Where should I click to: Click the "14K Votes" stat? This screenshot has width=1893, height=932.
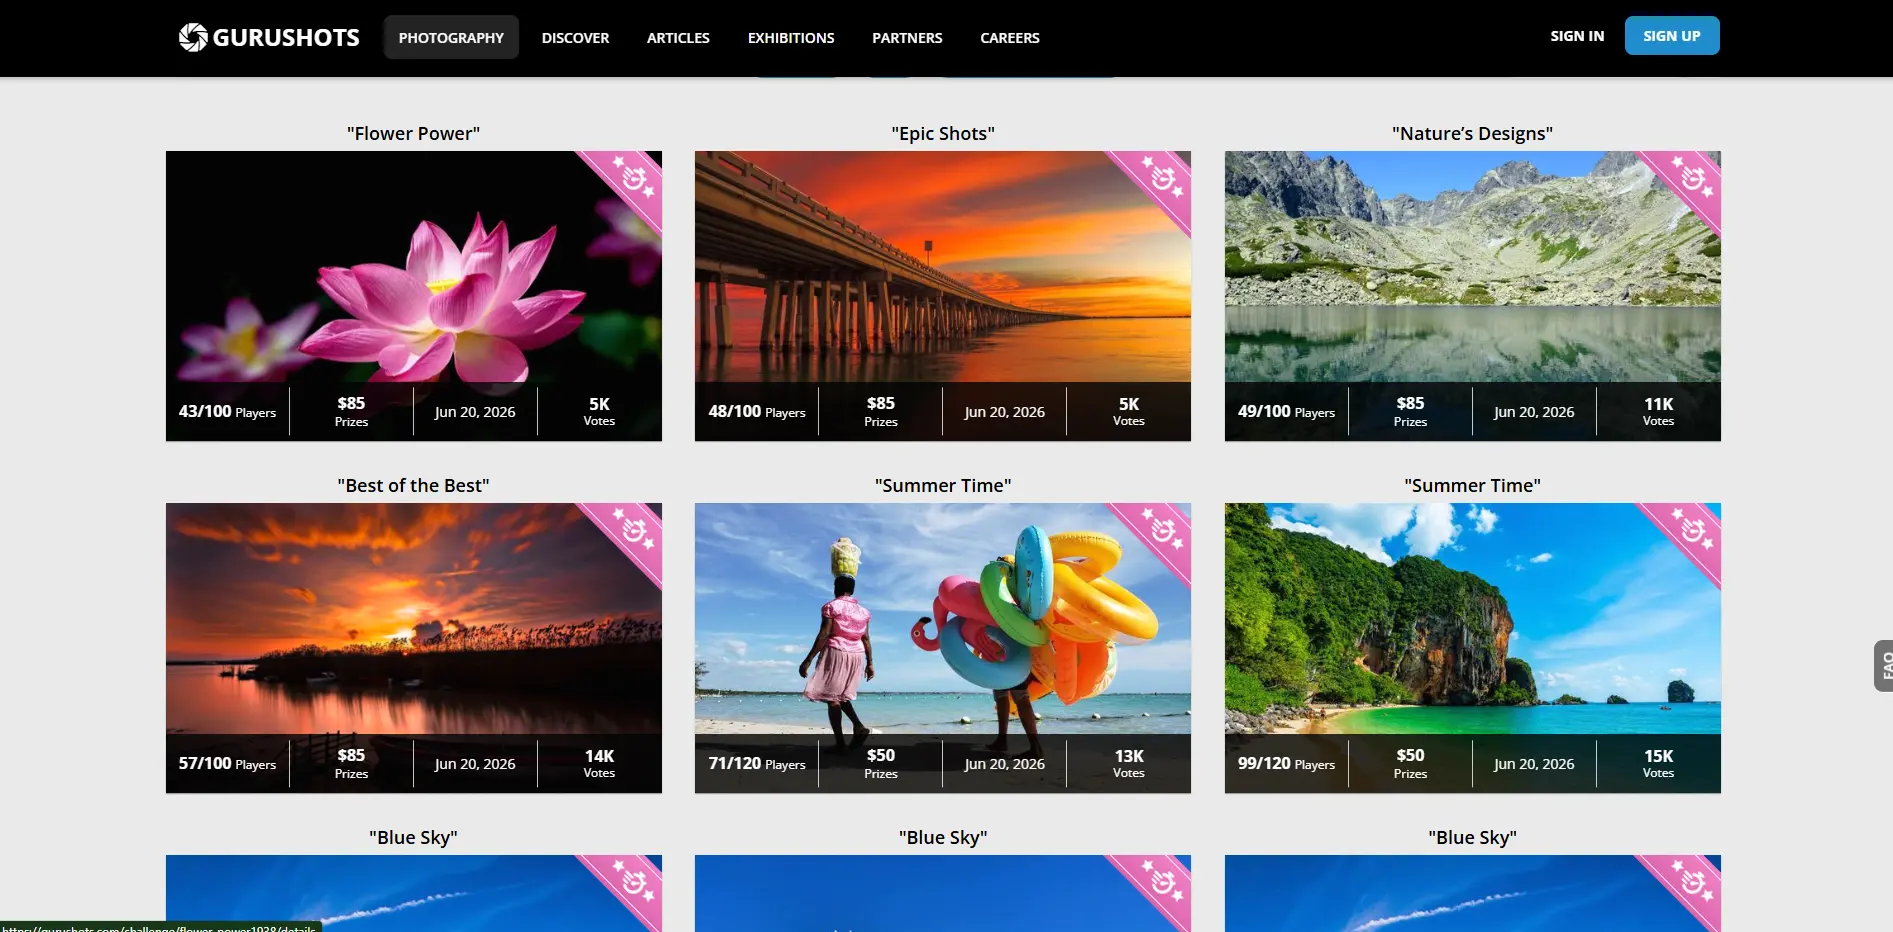coord(599,763)
